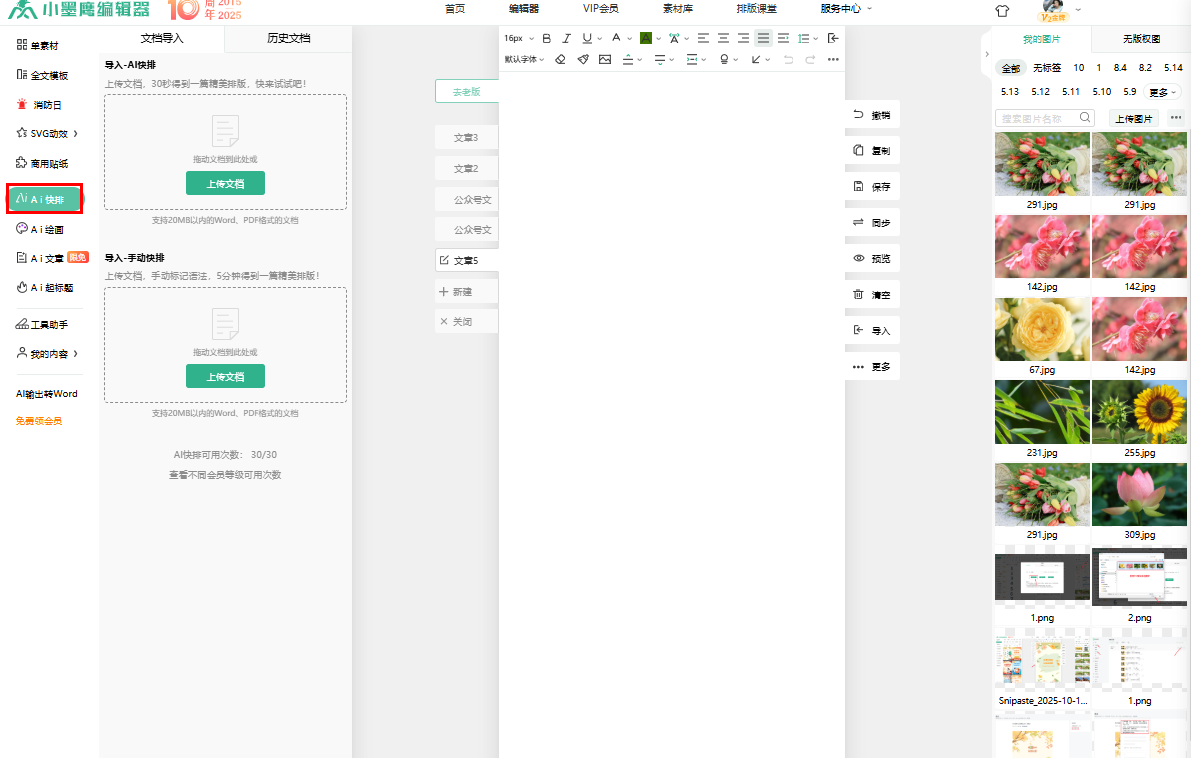Filter images by the 无标签 tag

pos(1047,68)
